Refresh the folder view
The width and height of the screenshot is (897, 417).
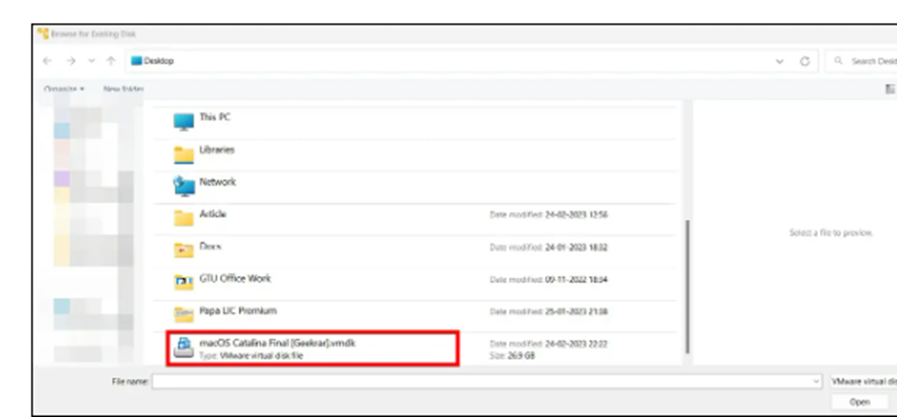tap(805, 61)
